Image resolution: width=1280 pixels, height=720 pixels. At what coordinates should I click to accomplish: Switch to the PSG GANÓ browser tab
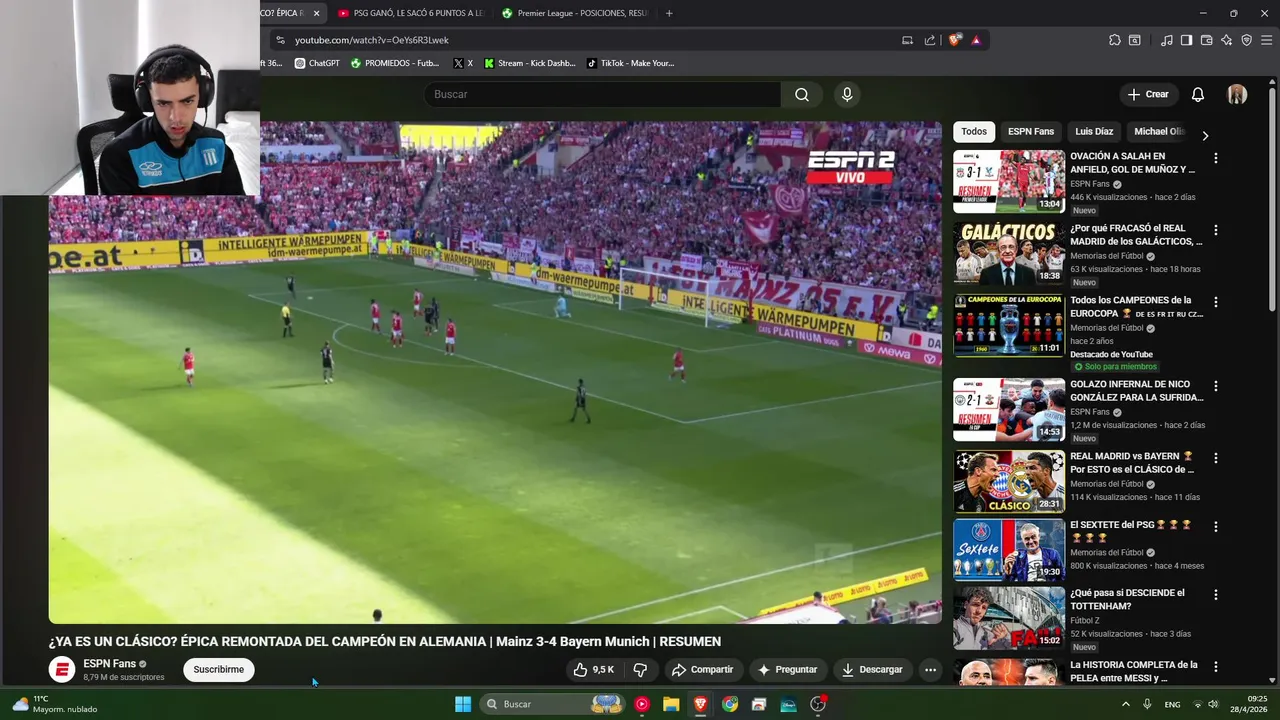click(409, 13)
